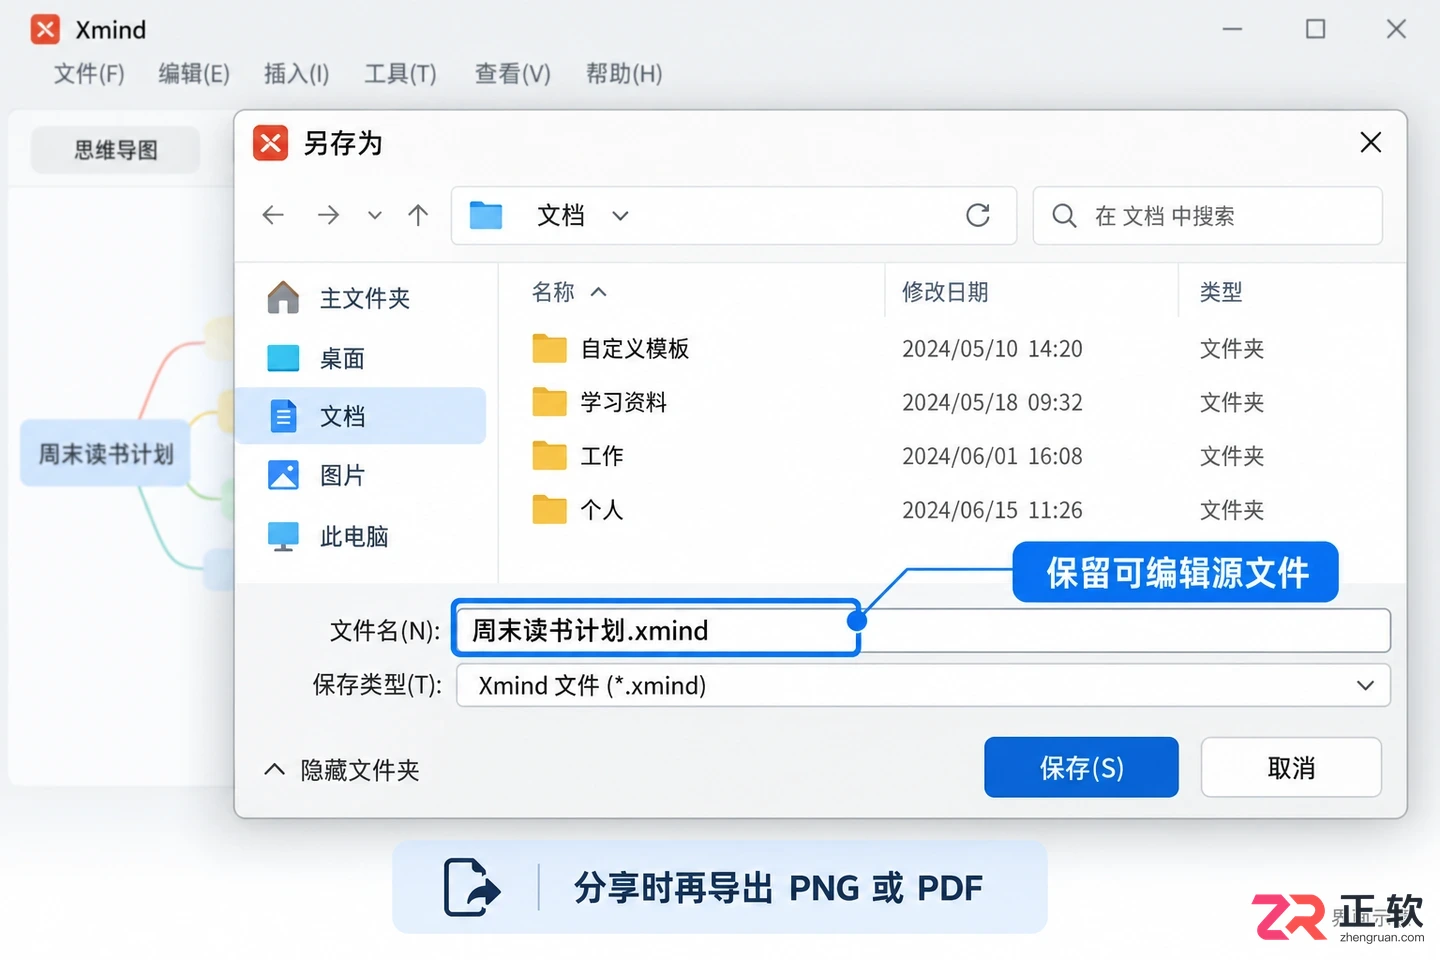
Task: Click folder icon beside 工作
Action: 549,456
